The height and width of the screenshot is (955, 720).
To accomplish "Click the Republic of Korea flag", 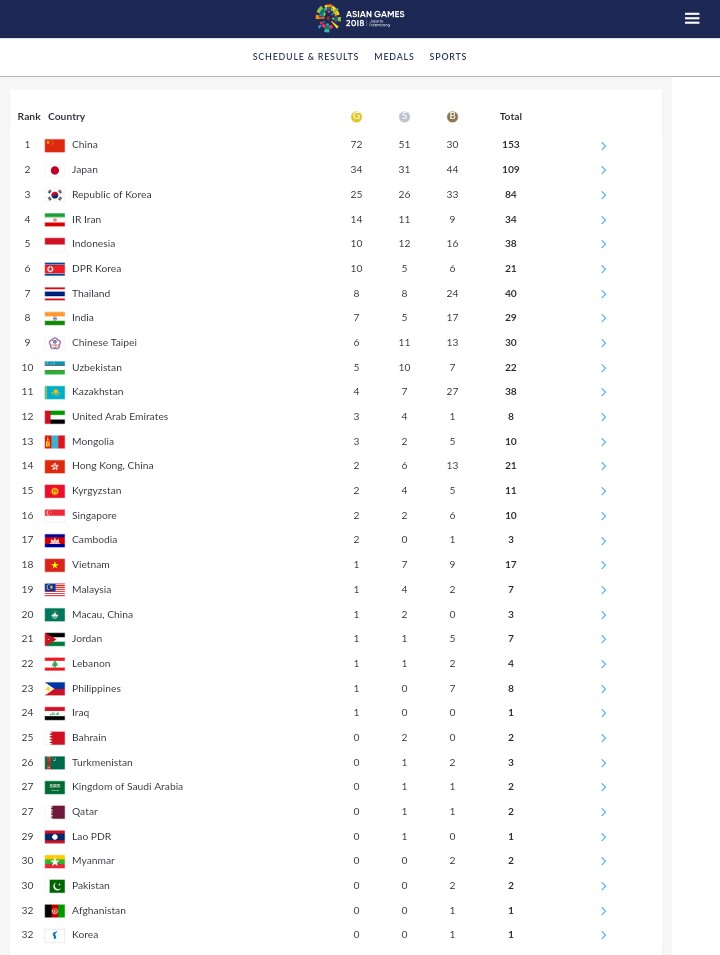I will click(x=55, y=195).
